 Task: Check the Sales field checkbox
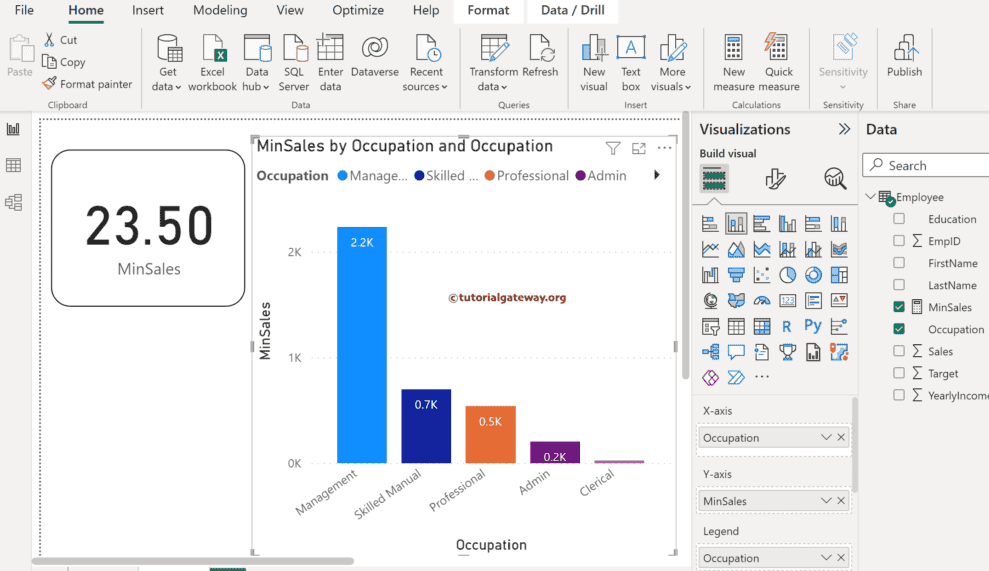tap(899, 351)
